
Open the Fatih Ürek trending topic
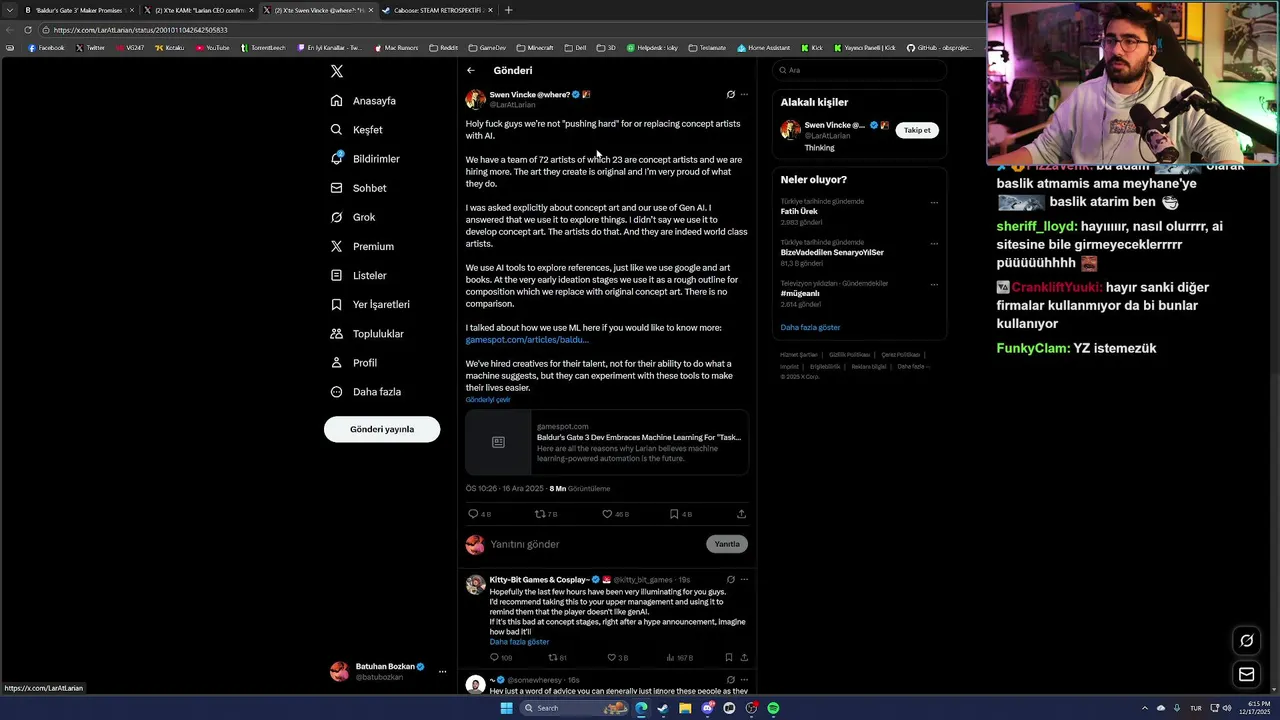(x=799, y=212)
